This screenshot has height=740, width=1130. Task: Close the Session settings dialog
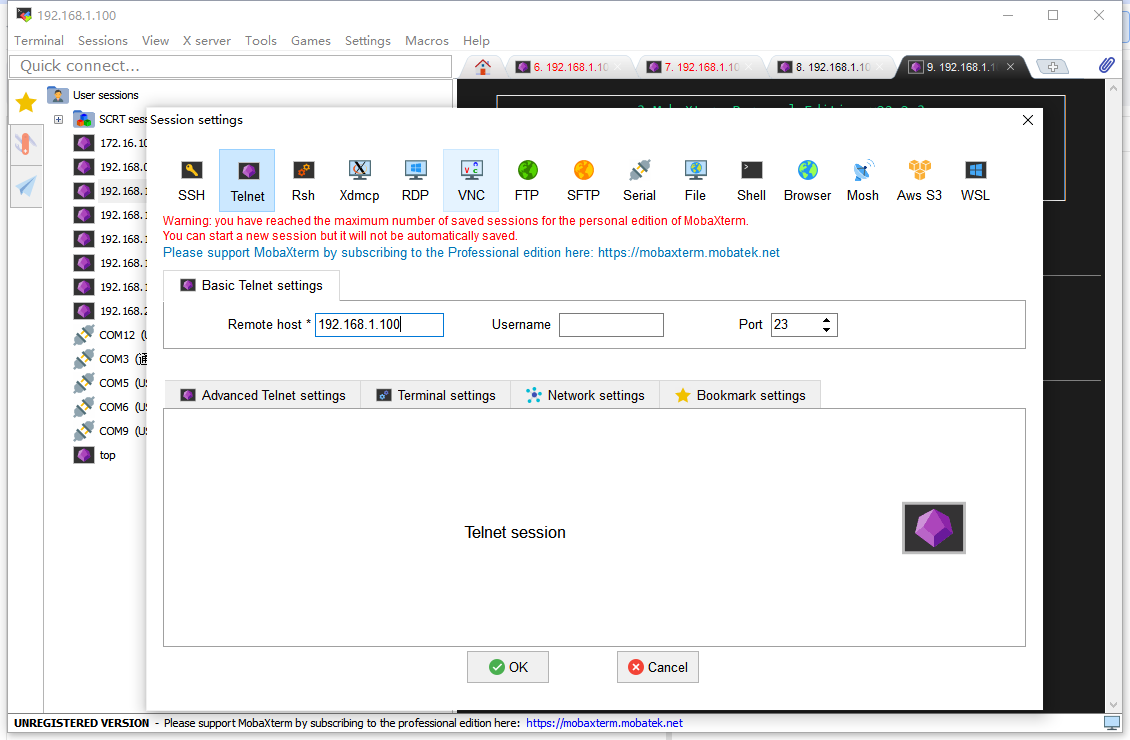pos(1028,120)
